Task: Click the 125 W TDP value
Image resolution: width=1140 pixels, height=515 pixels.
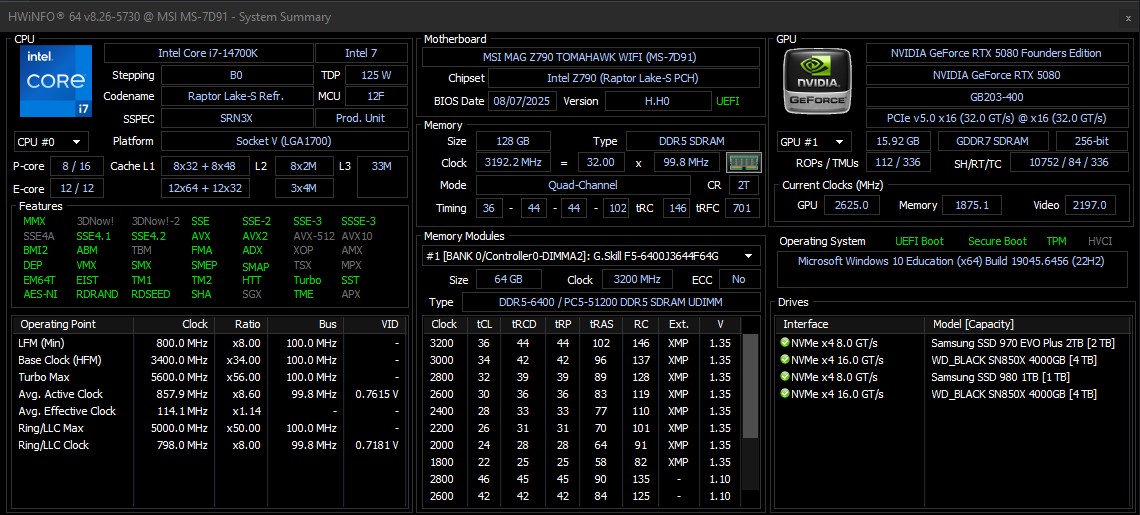Action: tap(376, 75)
